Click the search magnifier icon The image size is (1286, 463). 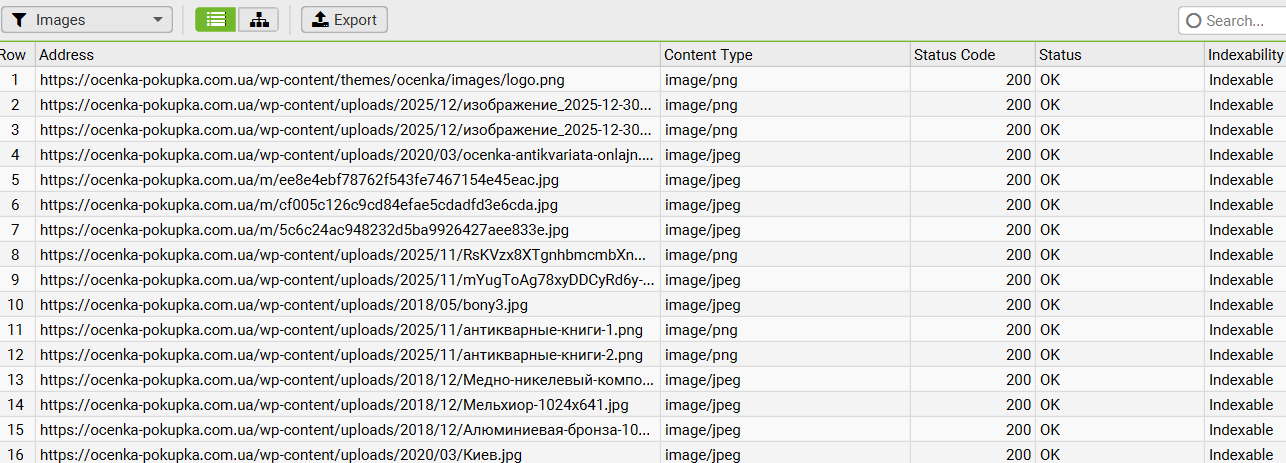[x=1193, y=20]
